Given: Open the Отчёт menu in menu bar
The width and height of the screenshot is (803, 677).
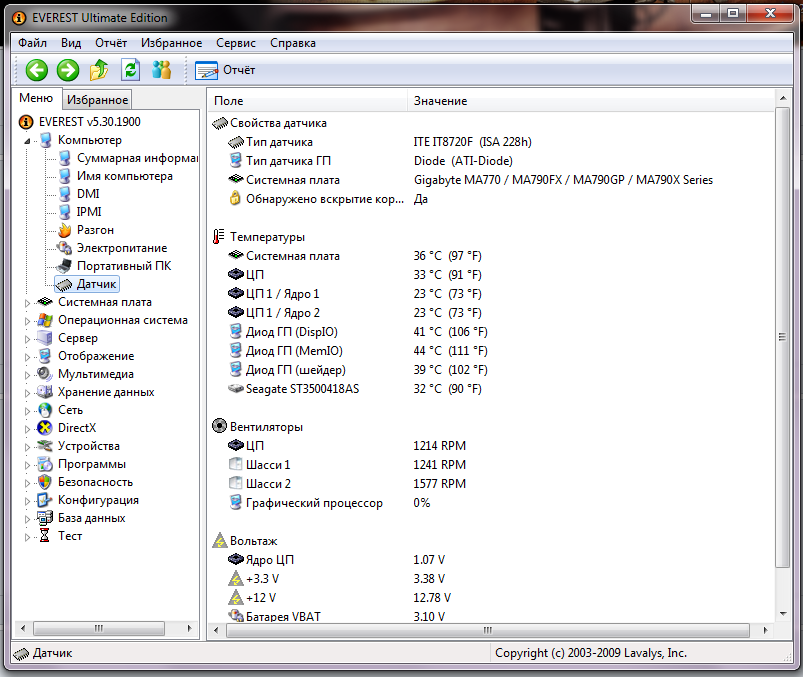Looking at the screenshot, I should [111, 43].
